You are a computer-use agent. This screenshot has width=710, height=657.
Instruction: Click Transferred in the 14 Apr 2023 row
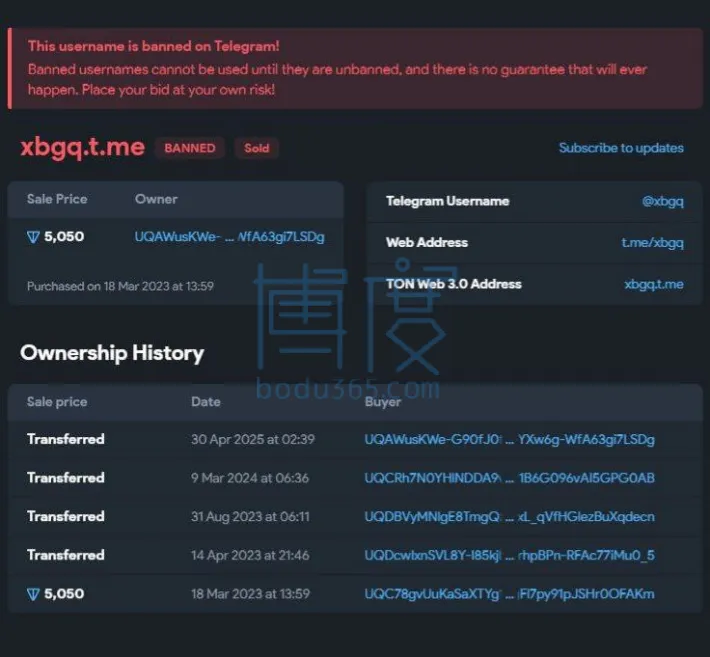tap(66, 555)
